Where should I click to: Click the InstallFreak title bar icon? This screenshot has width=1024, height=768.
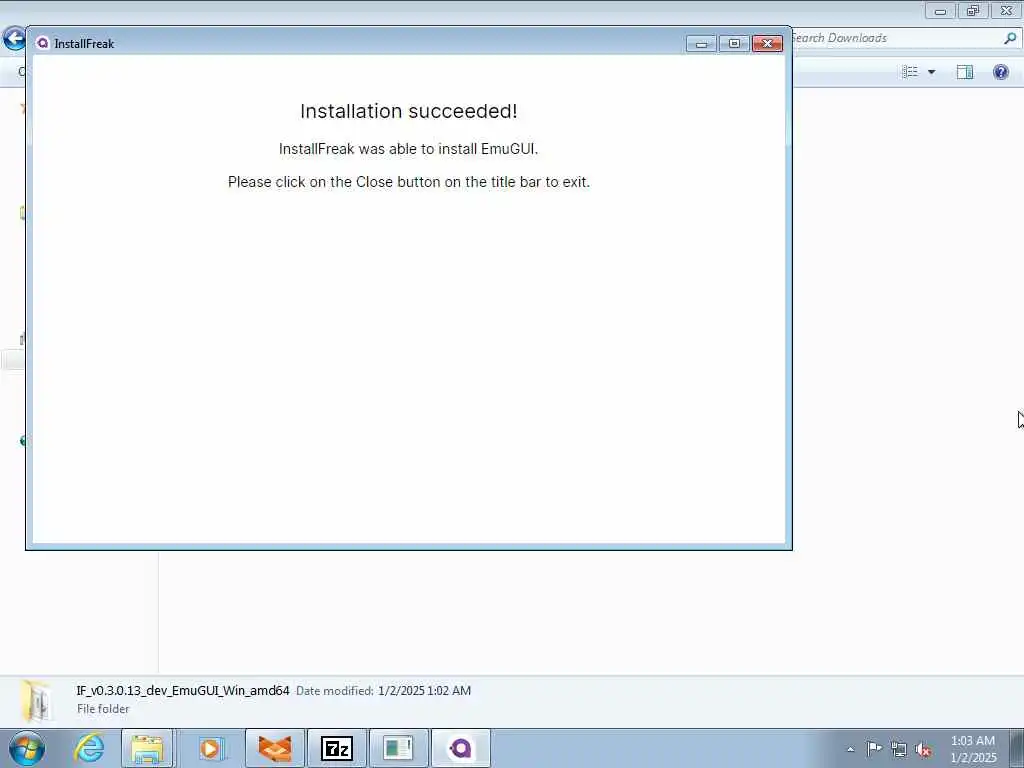pyautogui.click(x=42, y=43)
